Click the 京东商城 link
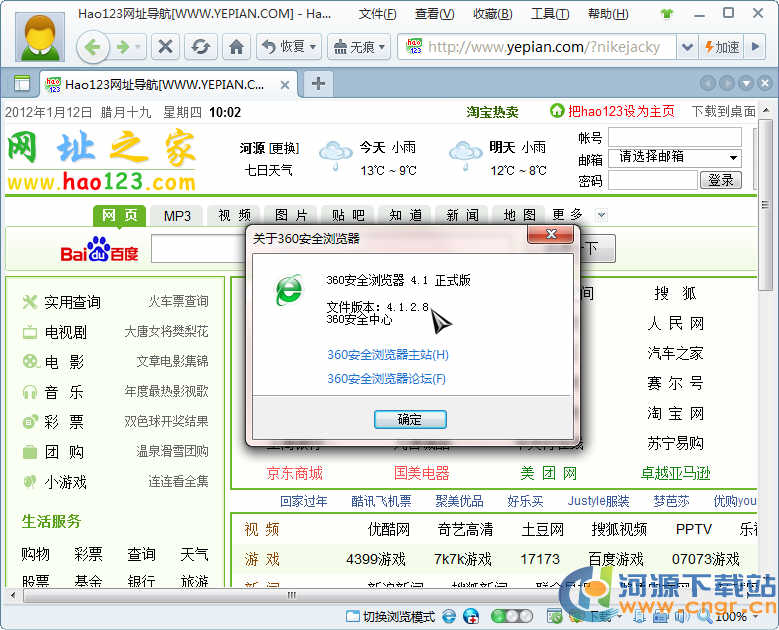Image resolution: width=779 pixels, height=630 pixels. (x=295, y=473)
